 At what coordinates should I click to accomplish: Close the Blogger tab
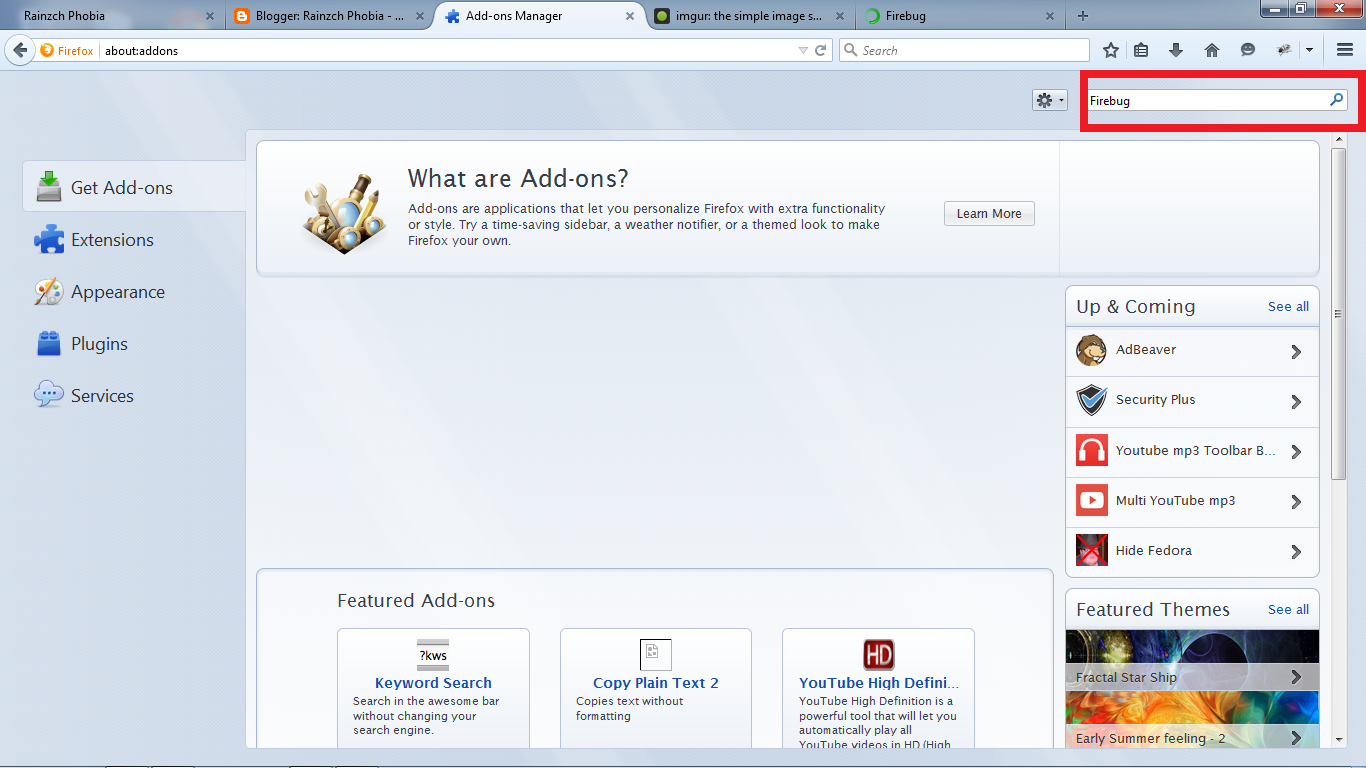click(420, 16)
